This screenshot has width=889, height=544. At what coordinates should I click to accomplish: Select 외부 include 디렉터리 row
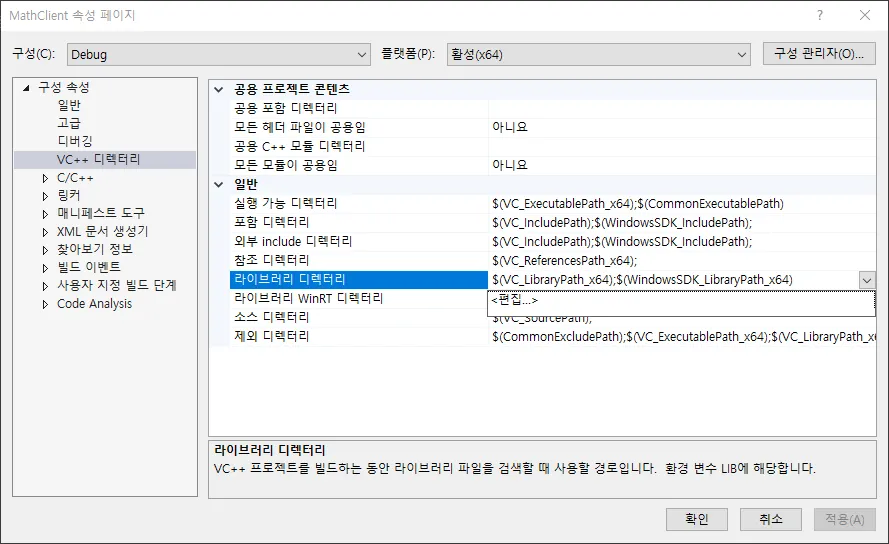553,242
